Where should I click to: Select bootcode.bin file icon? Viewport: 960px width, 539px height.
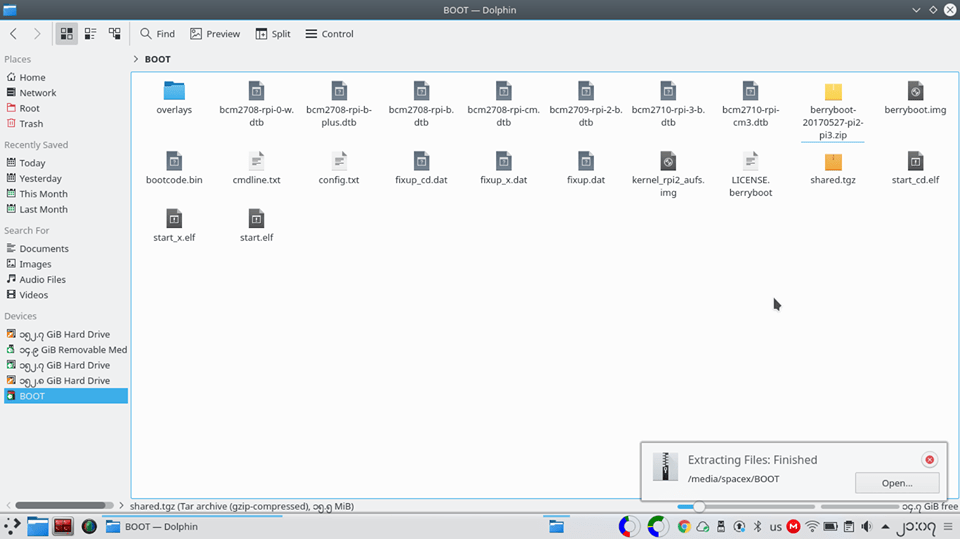coord(174,161)
